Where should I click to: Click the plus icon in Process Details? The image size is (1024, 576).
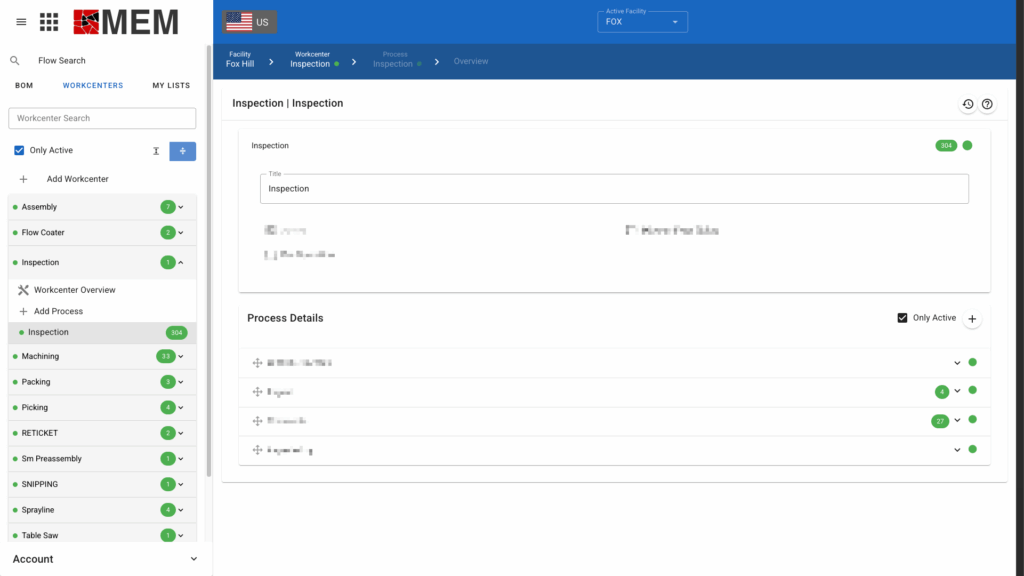[x=972, y=318]
